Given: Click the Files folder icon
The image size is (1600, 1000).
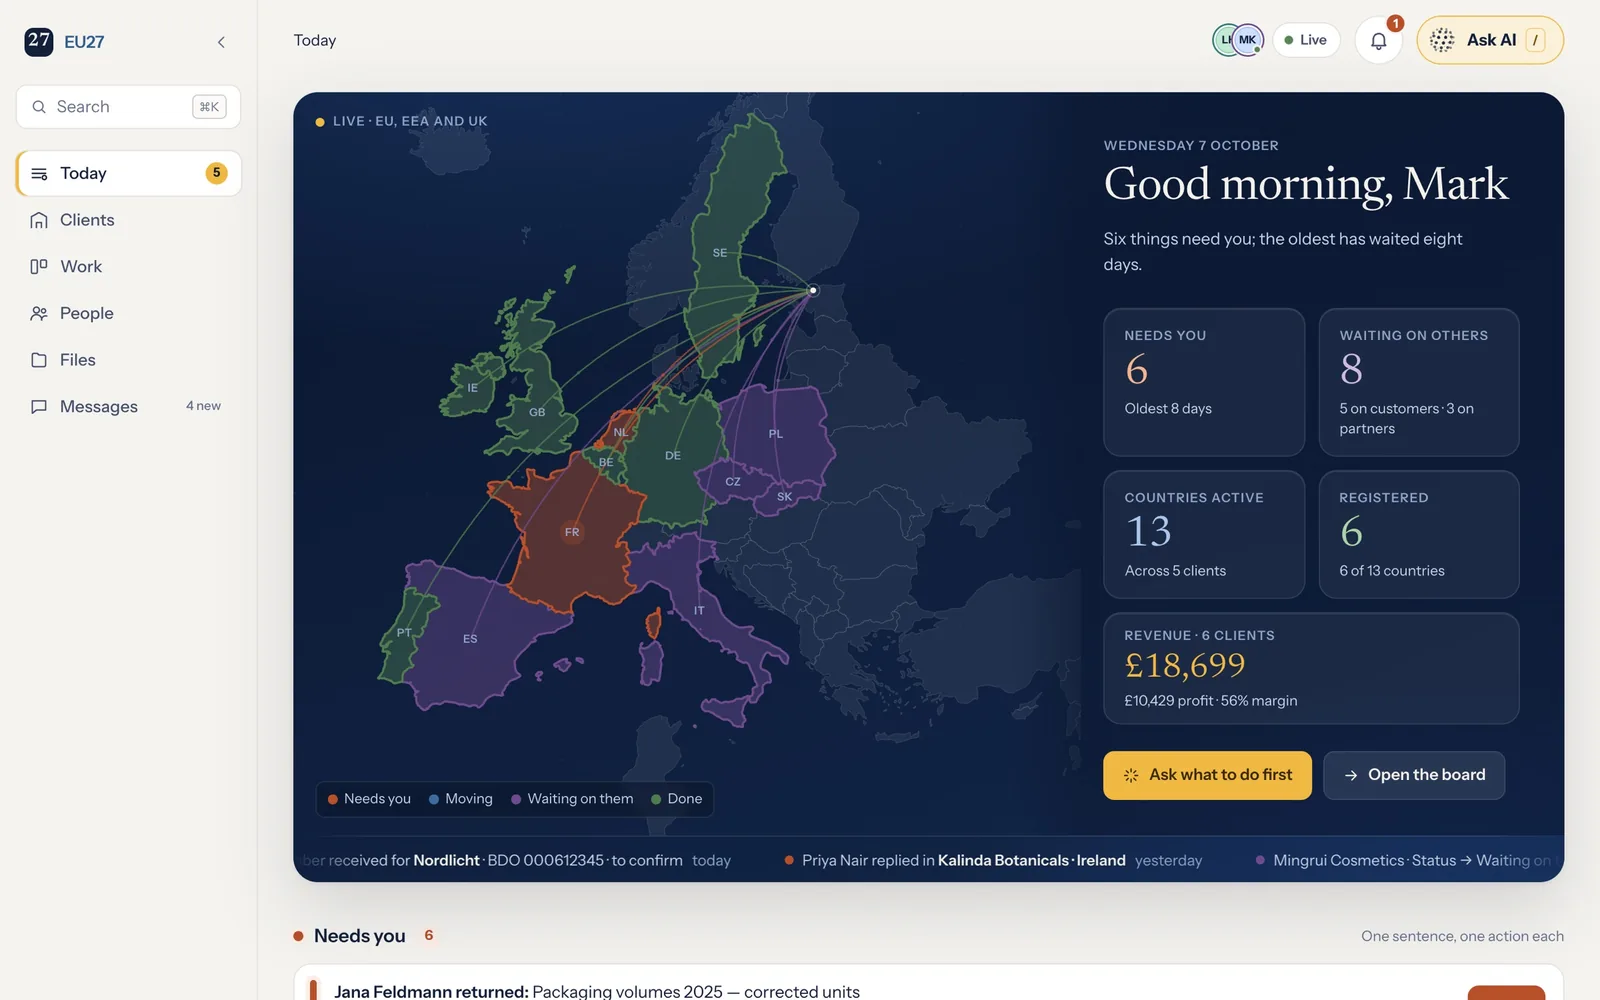Looking at the screenshot, I should [x=39, y=360].
